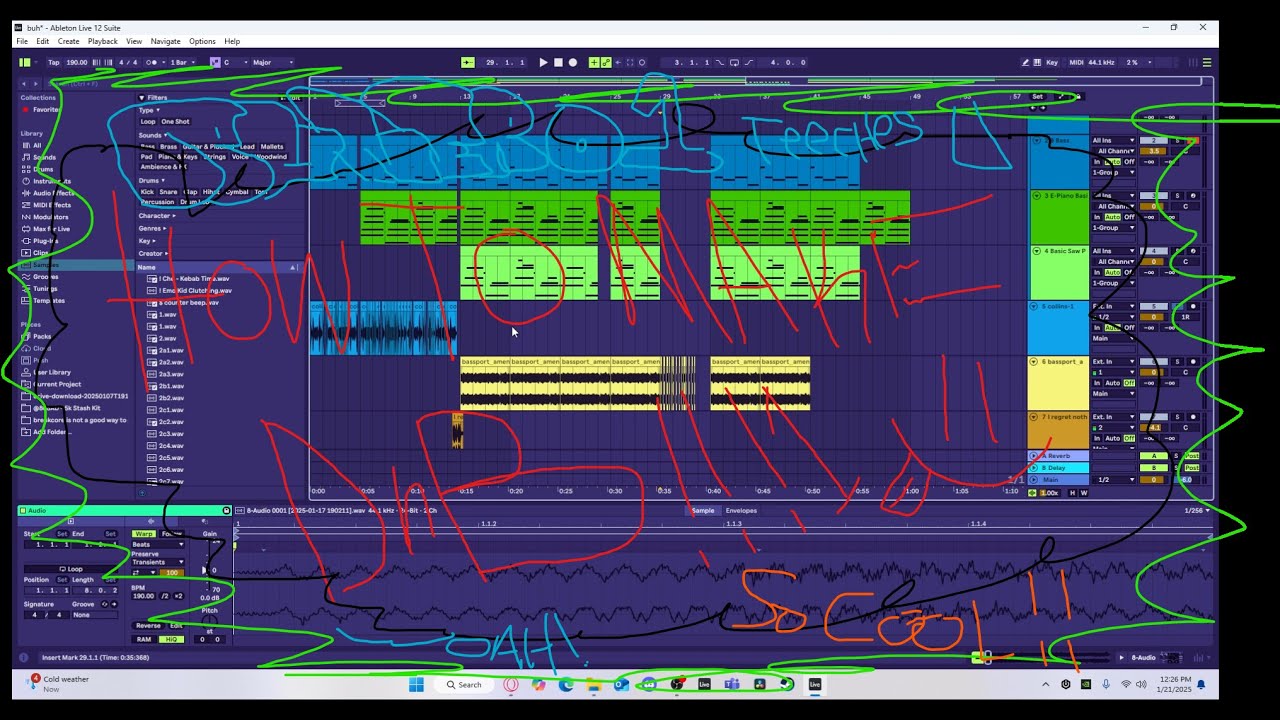The height and width of the screenshot is (720, 1280).
Task: Open Windows Start menu in taskbar
Action: [x=416, y=685]
